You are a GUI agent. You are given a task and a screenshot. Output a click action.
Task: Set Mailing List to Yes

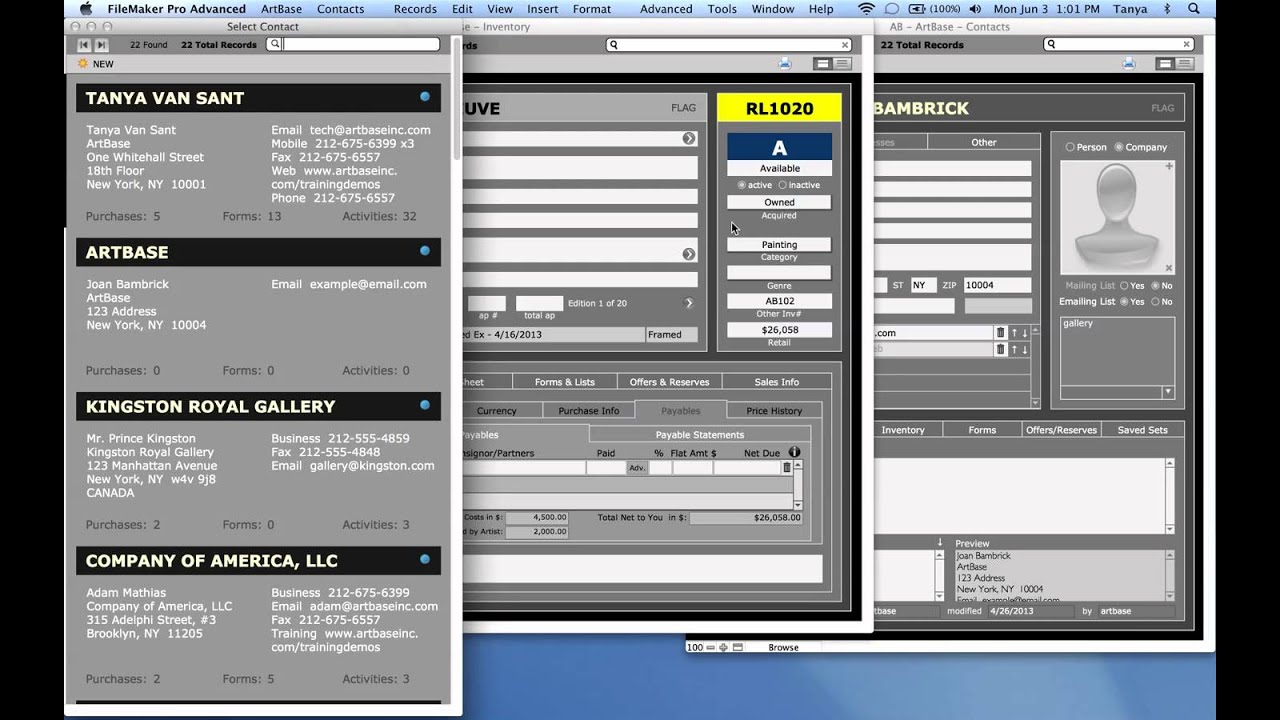point(1124,286)
